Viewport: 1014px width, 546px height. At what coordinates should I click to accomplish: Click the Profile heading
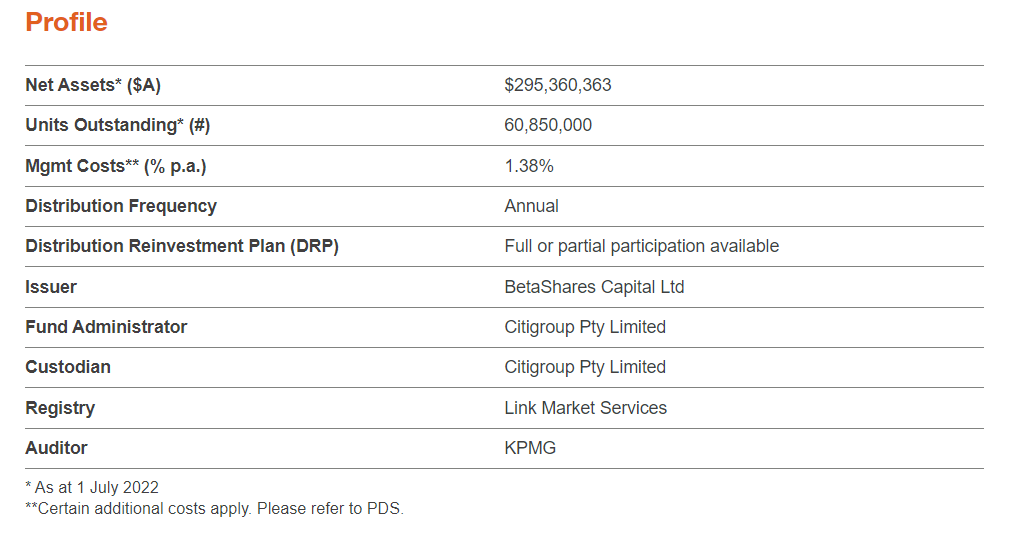[x=66, y=22]
